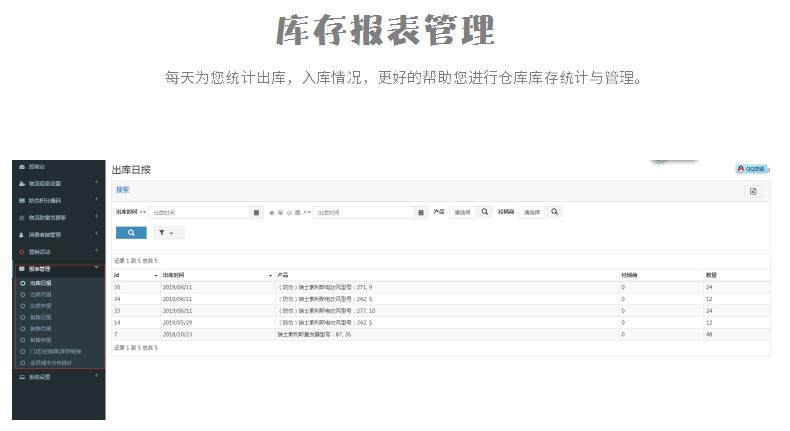Expand the 系统设置 sidebar menu arrow
The height and width of the screenshot is (431, 790).
coord(96,376)
